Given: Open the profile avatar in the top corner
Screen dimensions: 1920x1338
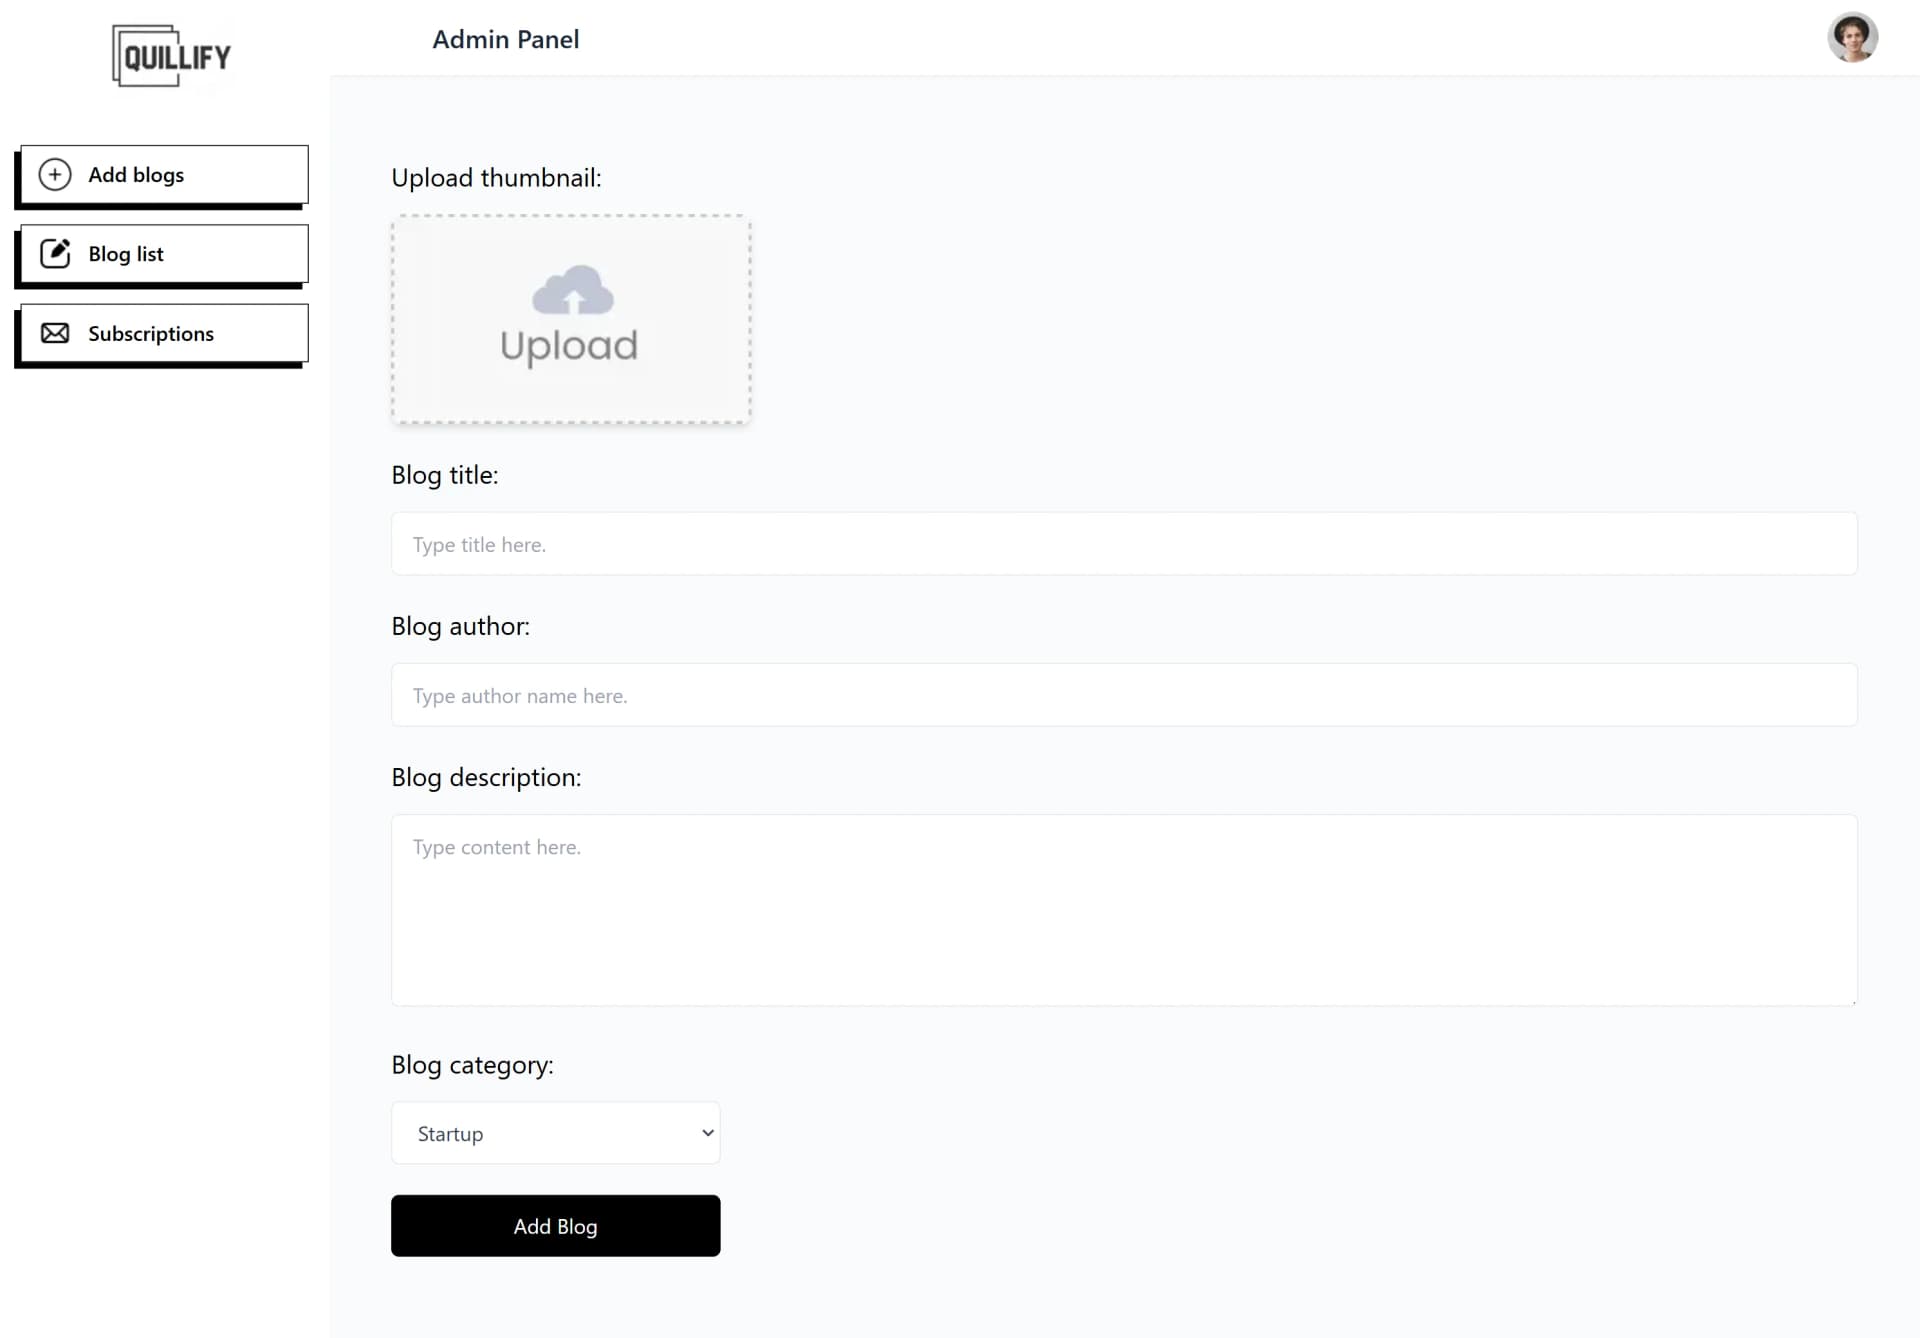Looking at the screenshot, I should tap(1853, 37).
